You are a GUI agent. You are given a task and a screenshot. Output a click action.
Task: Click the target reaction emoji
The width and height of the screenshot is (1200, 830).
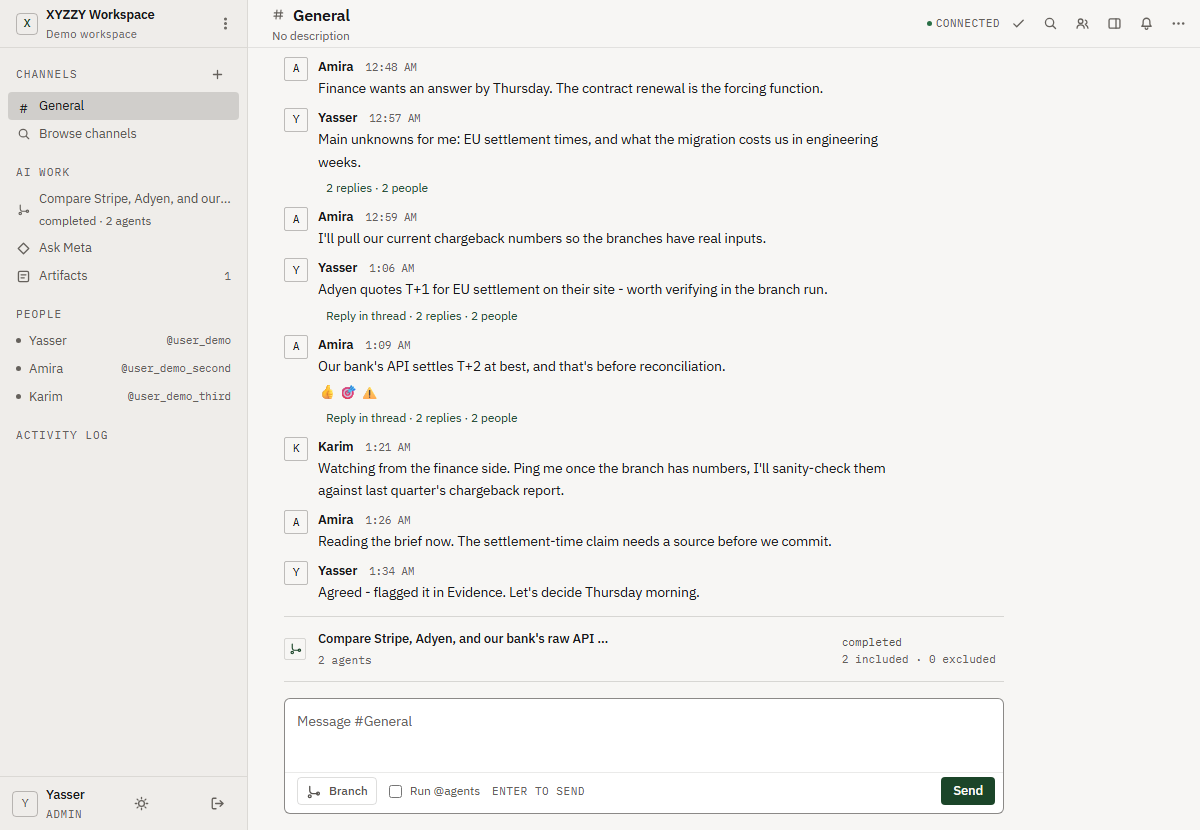point(348,393)
